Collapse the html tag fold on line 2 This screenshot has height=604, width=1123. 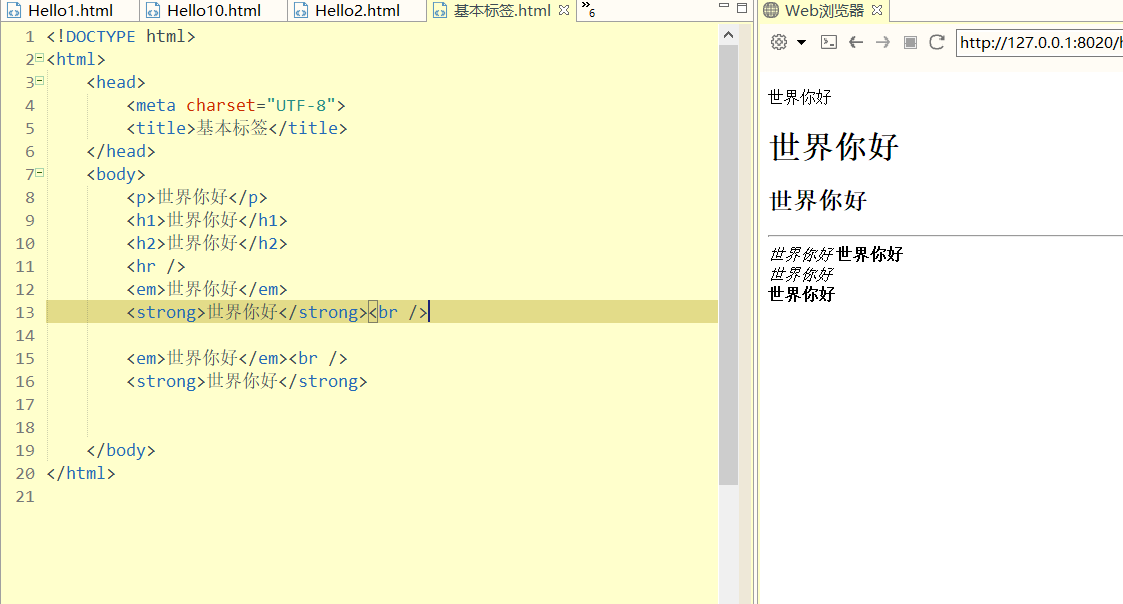point(39,58)
